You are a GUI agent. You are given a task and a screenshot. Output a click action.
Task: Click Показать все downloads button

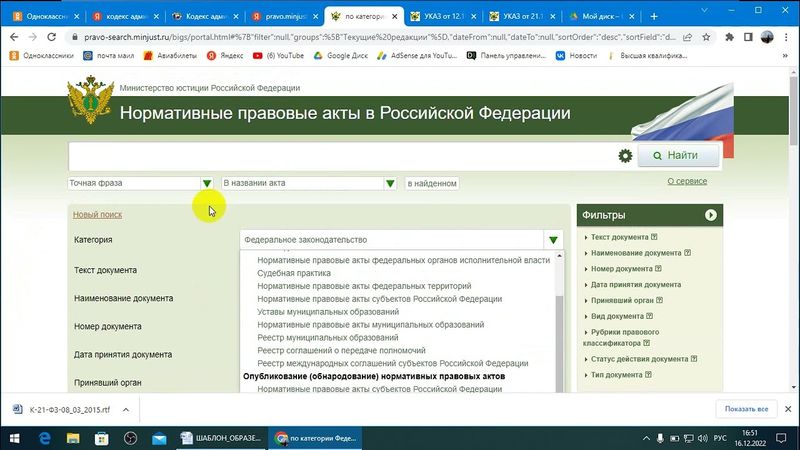(746, 409)
